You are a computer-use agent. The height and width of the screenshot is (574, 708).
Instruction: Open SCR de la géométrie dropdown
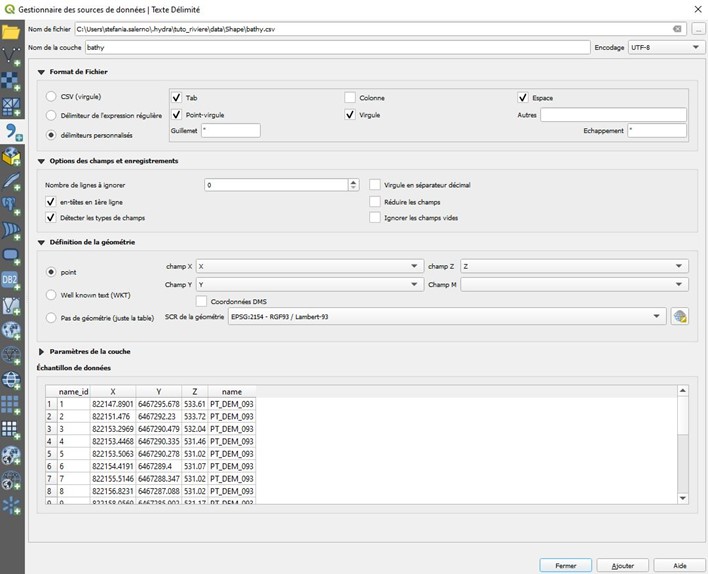pos(447,317)
